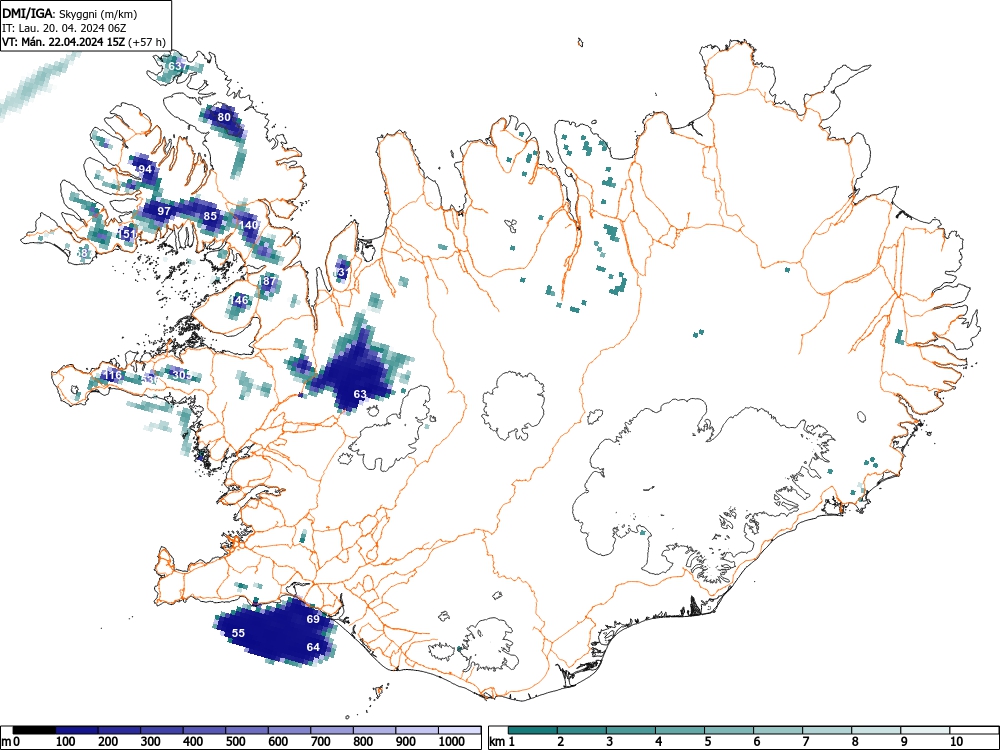Select the 3–4 km teal legend swatch
The image size is (1000, 750).
631,730
